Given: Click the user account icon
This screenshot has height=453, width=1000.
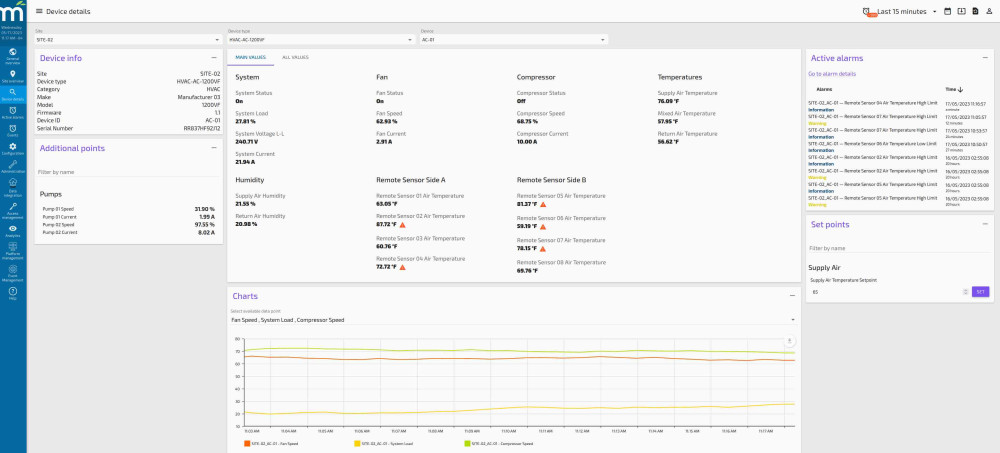Looking at the screenshot, I should tap(988, 11).
